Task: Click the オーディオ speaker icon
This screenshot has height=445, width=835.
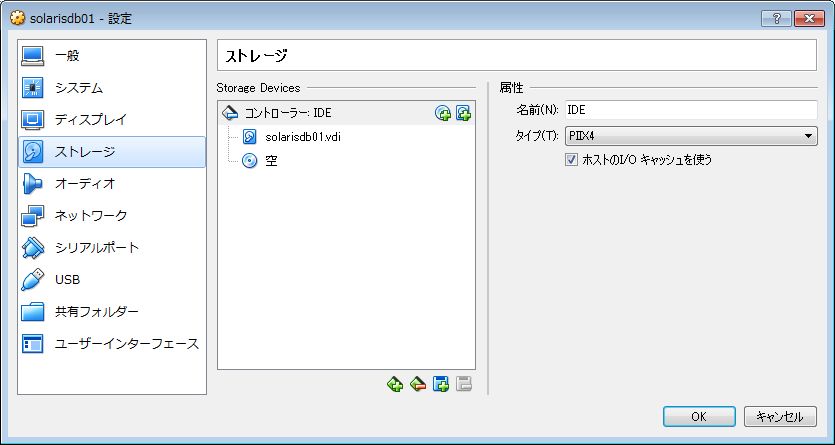Action: 32,184
